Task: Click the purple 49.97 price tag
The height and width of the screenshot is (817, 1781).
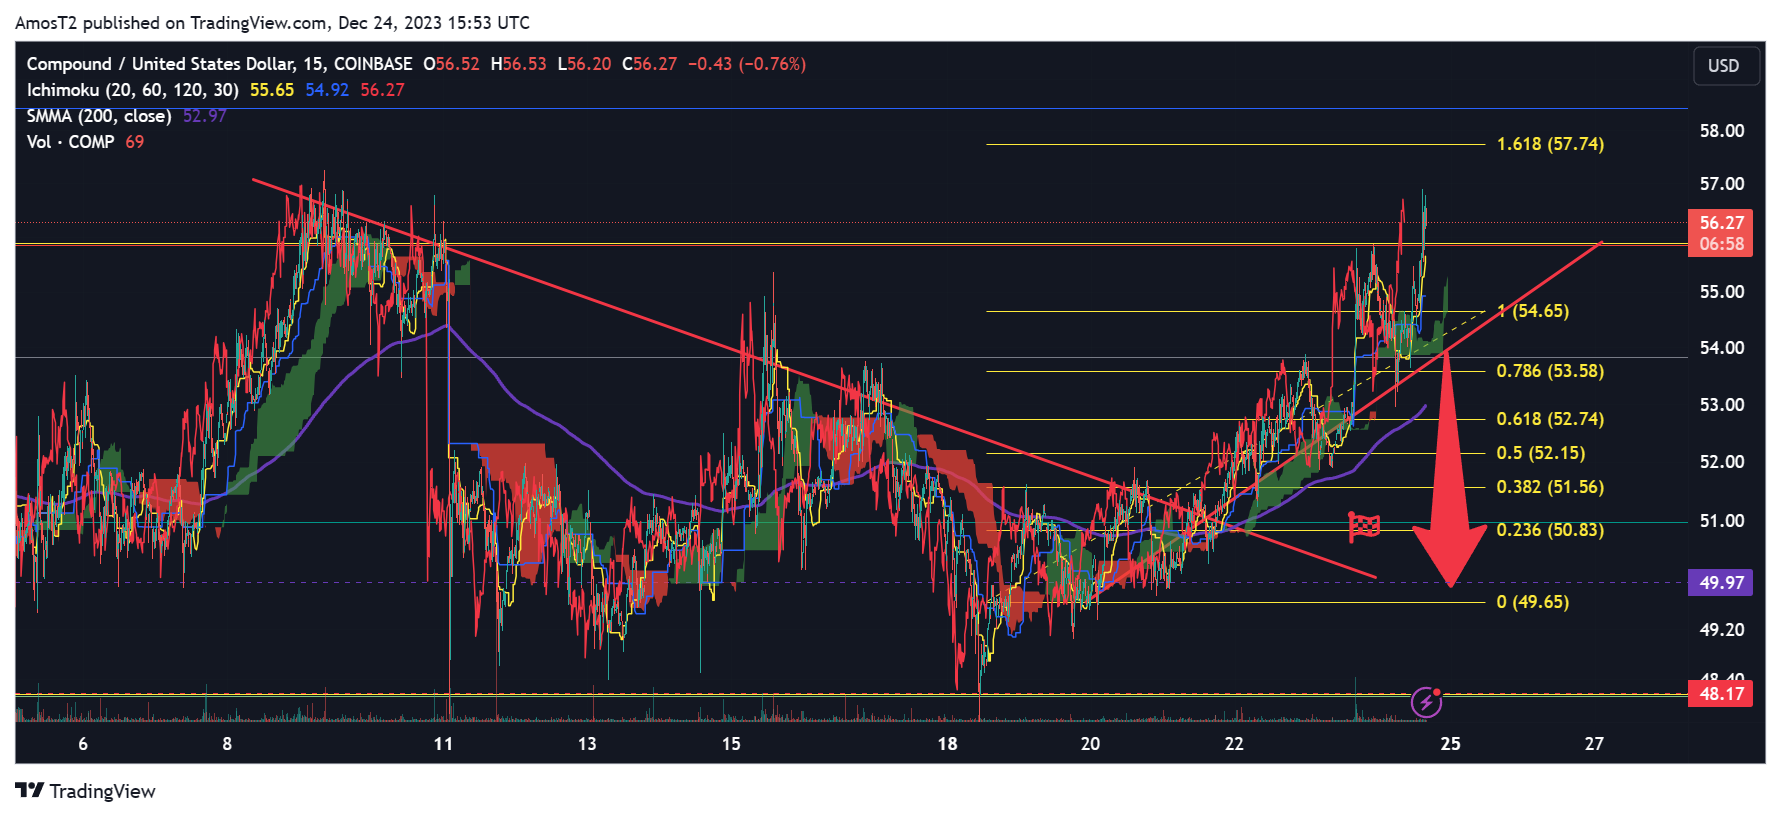Action: pyautogui.click(x=1721, y=582)
